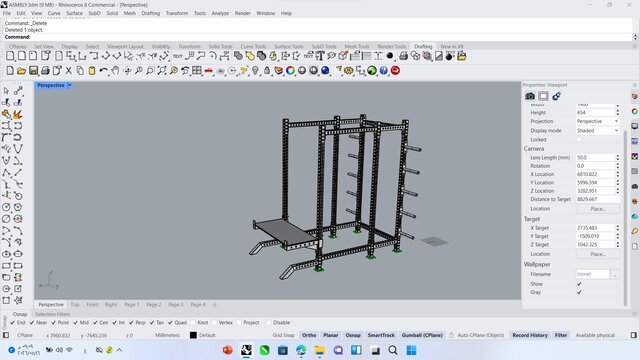Open the Projection dropdown
This screenshot has height=360, width=640.
tap(598, 121)
